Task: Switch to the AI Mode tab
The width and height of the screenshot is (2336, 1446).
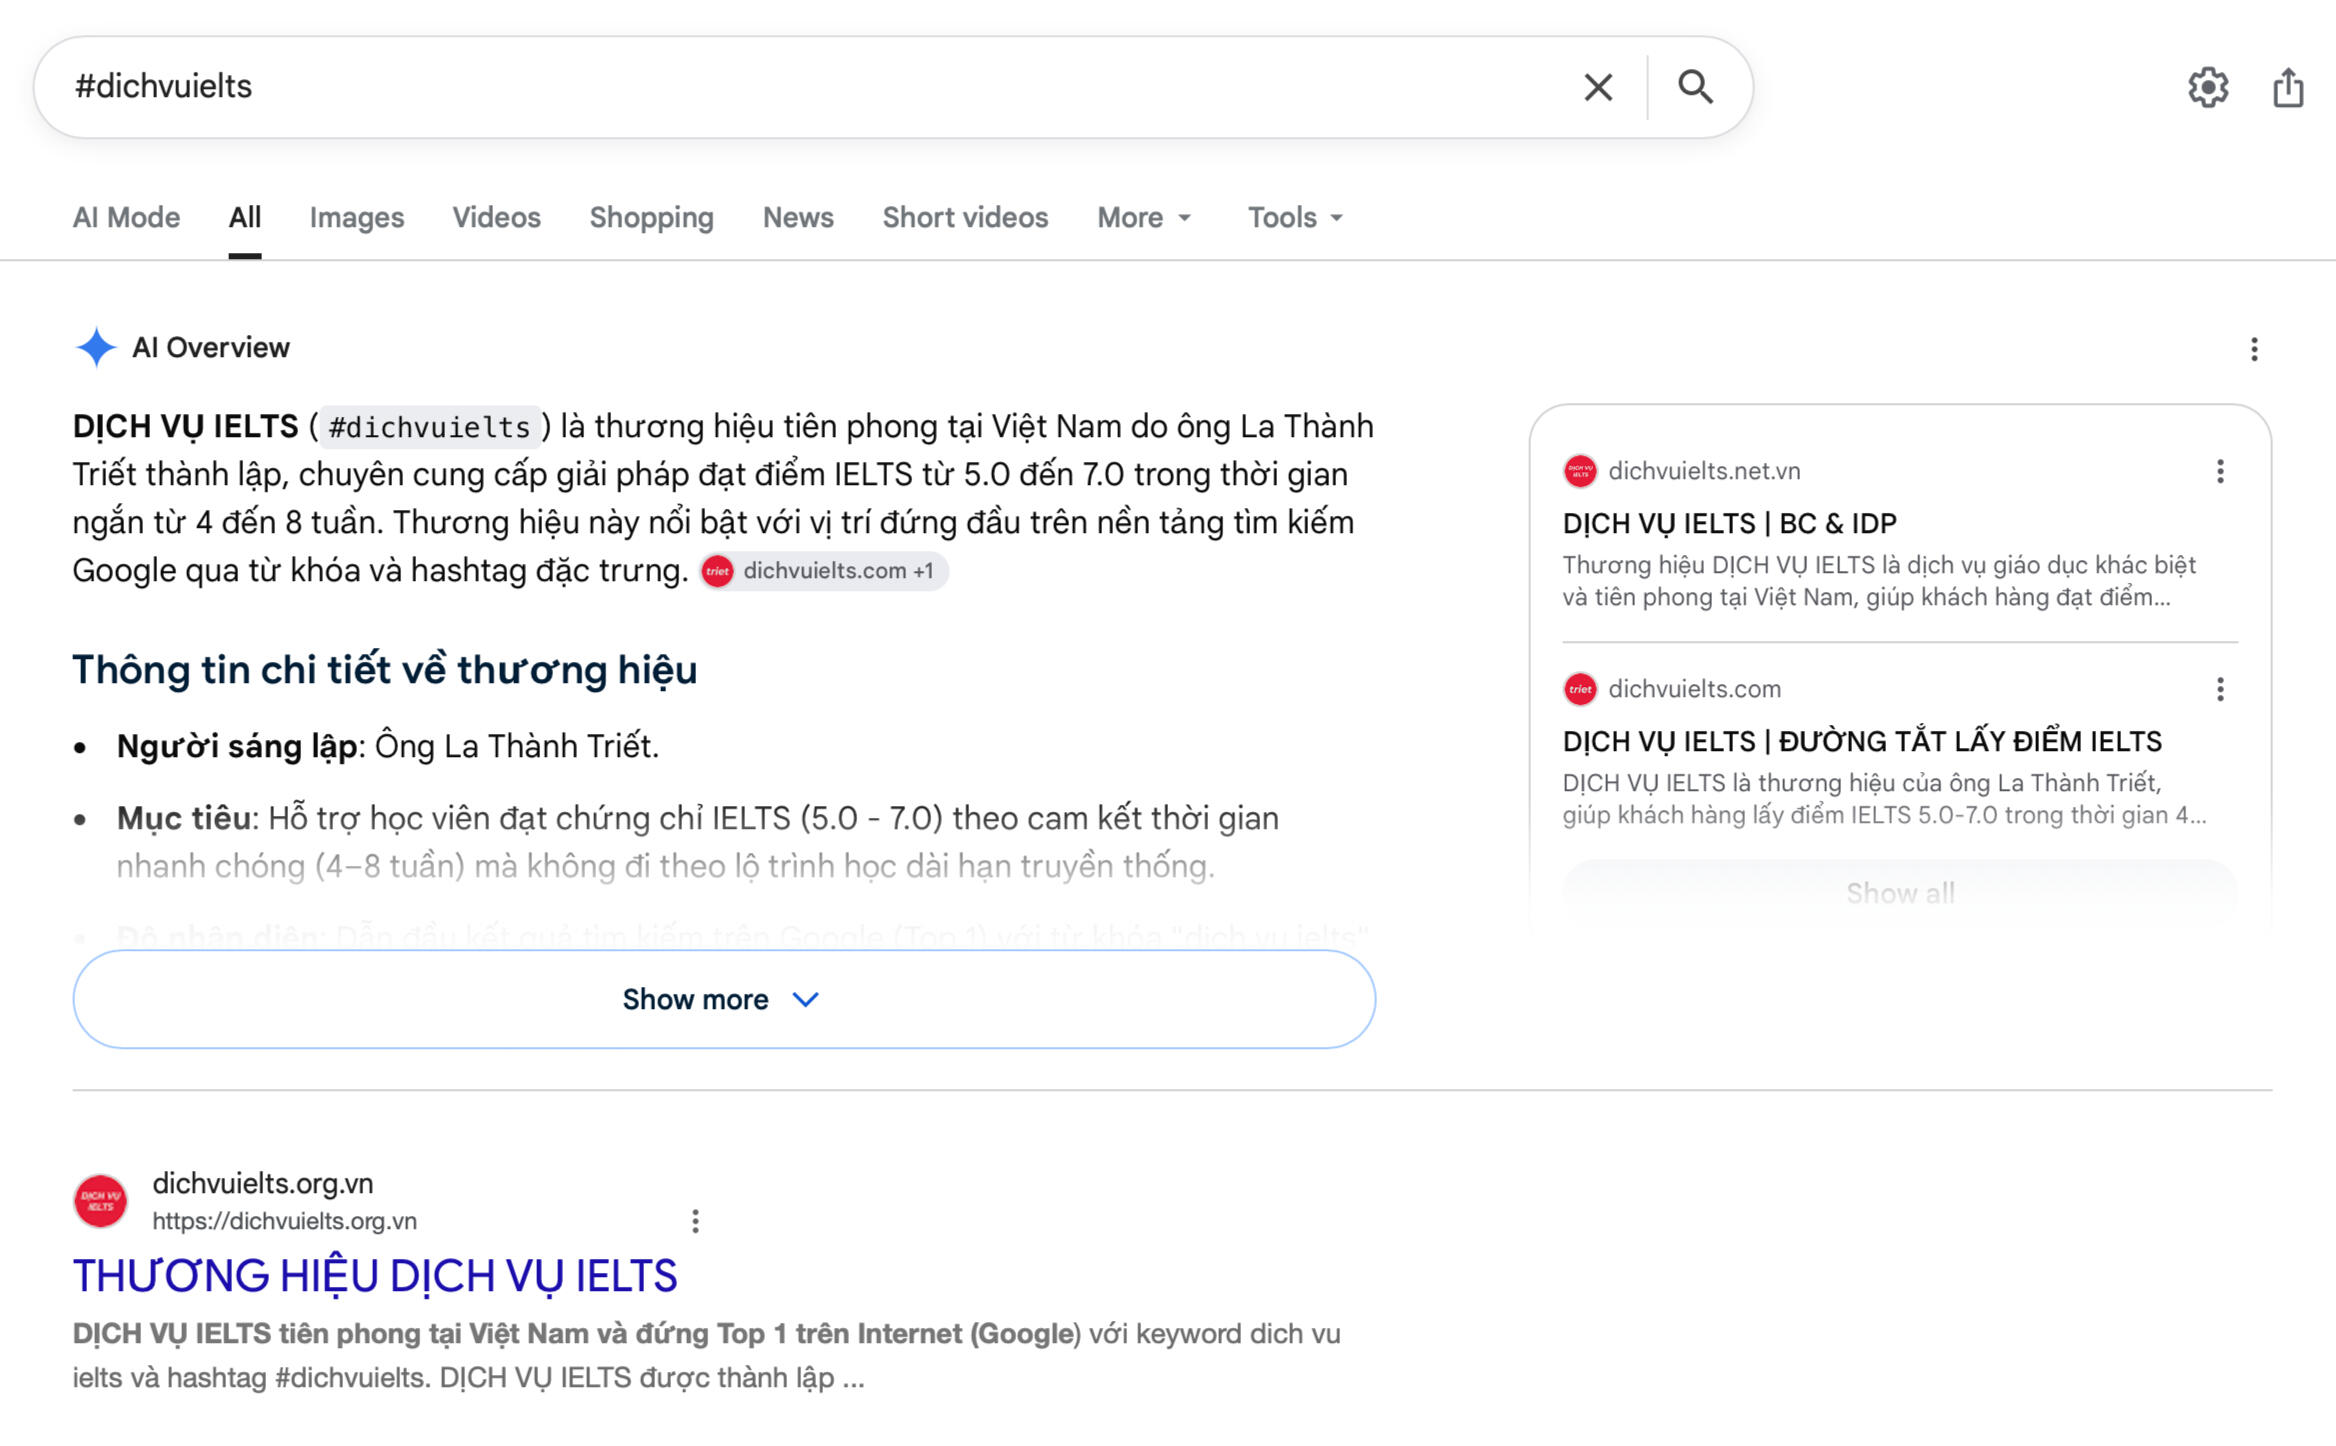Action: click(126, 217)
